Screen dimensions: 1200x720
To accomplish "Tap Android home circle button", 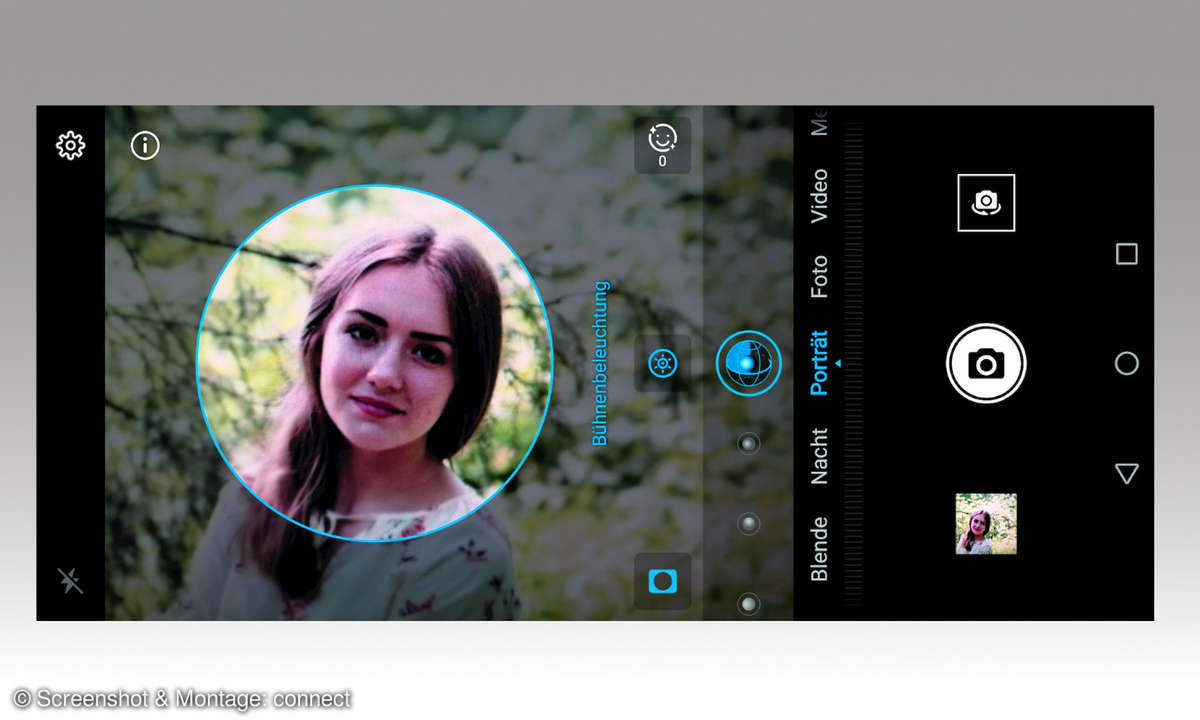I will (1127, 363).
